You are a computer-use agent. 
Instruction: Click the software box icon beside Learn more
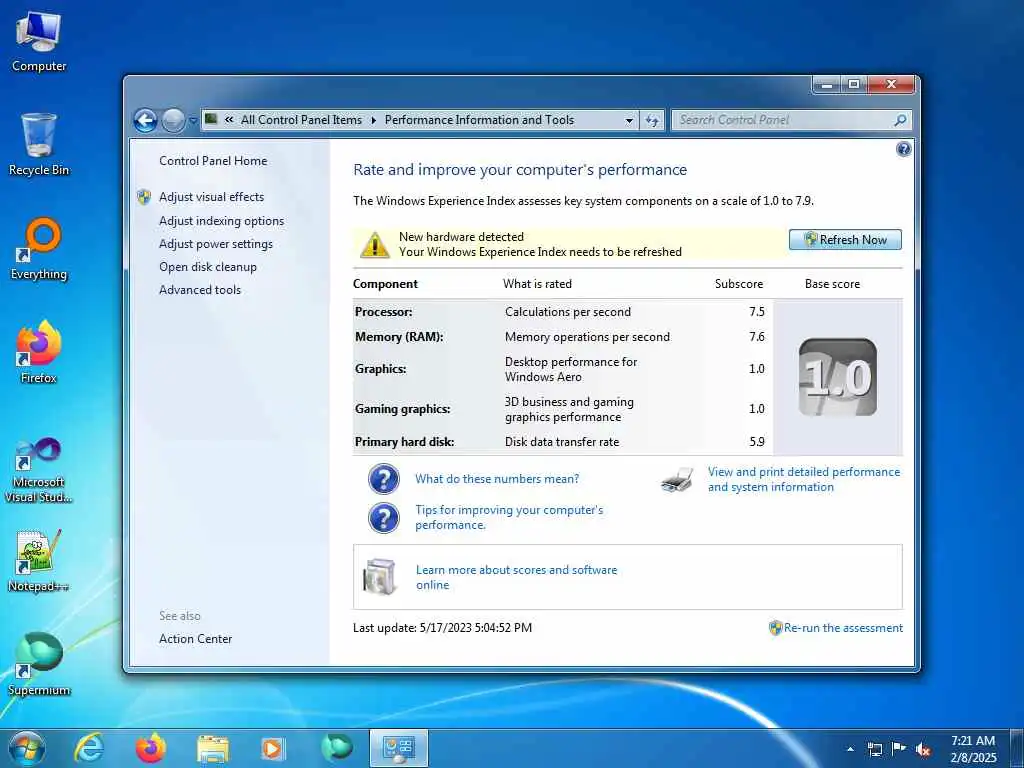coord(380,577)
